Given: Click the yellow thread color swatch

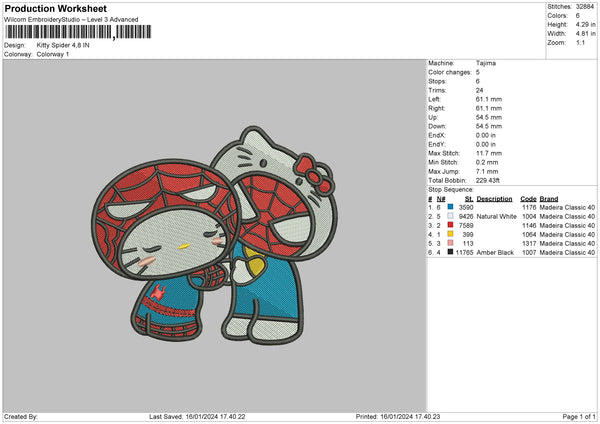Looking at the screenshot, I should coord(450,234).
